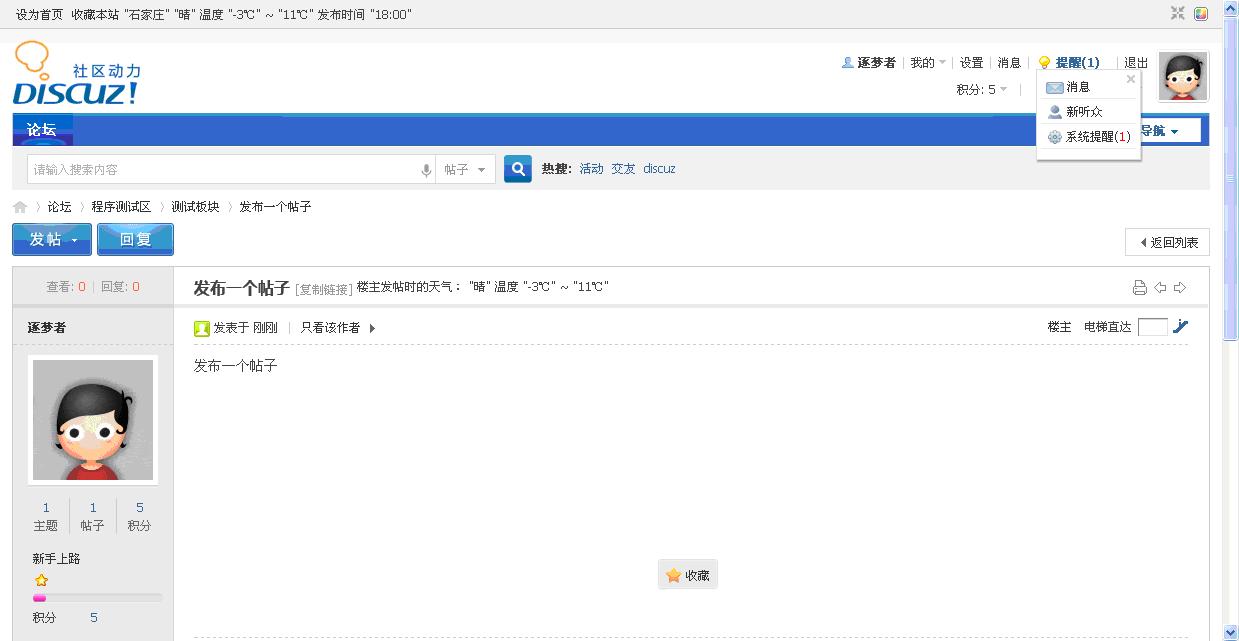
Task: Click the envelope icon in reminder popup
Action: coord(1054,88)
